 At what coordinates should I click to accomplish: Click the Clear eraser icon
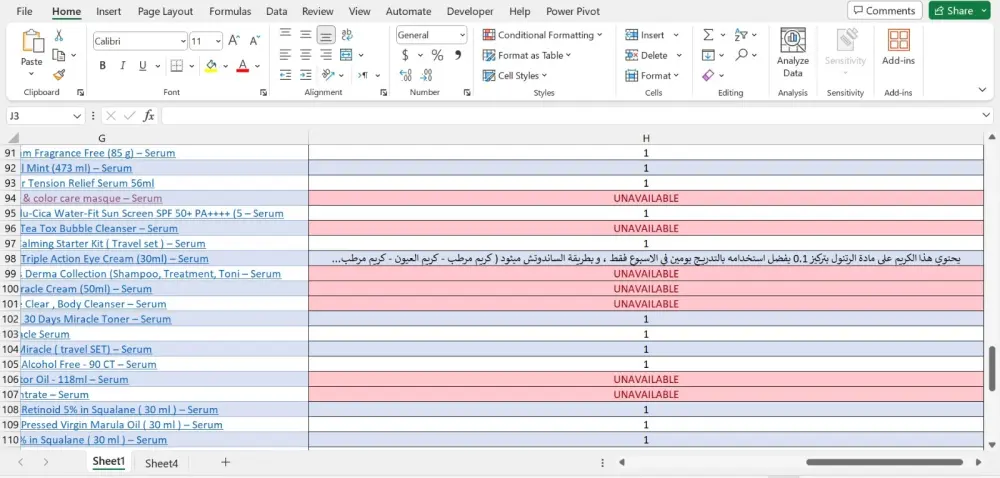(x=708, y=75)
